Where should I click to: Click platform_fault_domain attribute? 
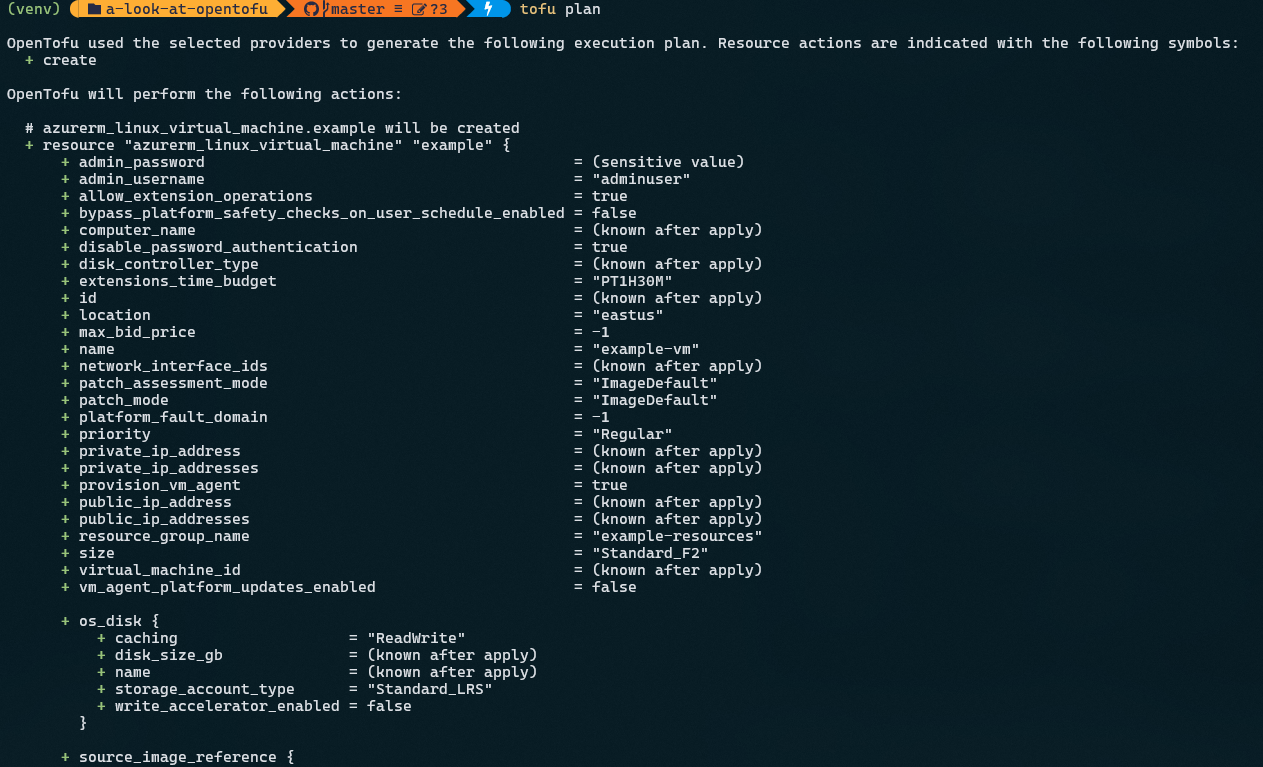[x=173, y=417]
